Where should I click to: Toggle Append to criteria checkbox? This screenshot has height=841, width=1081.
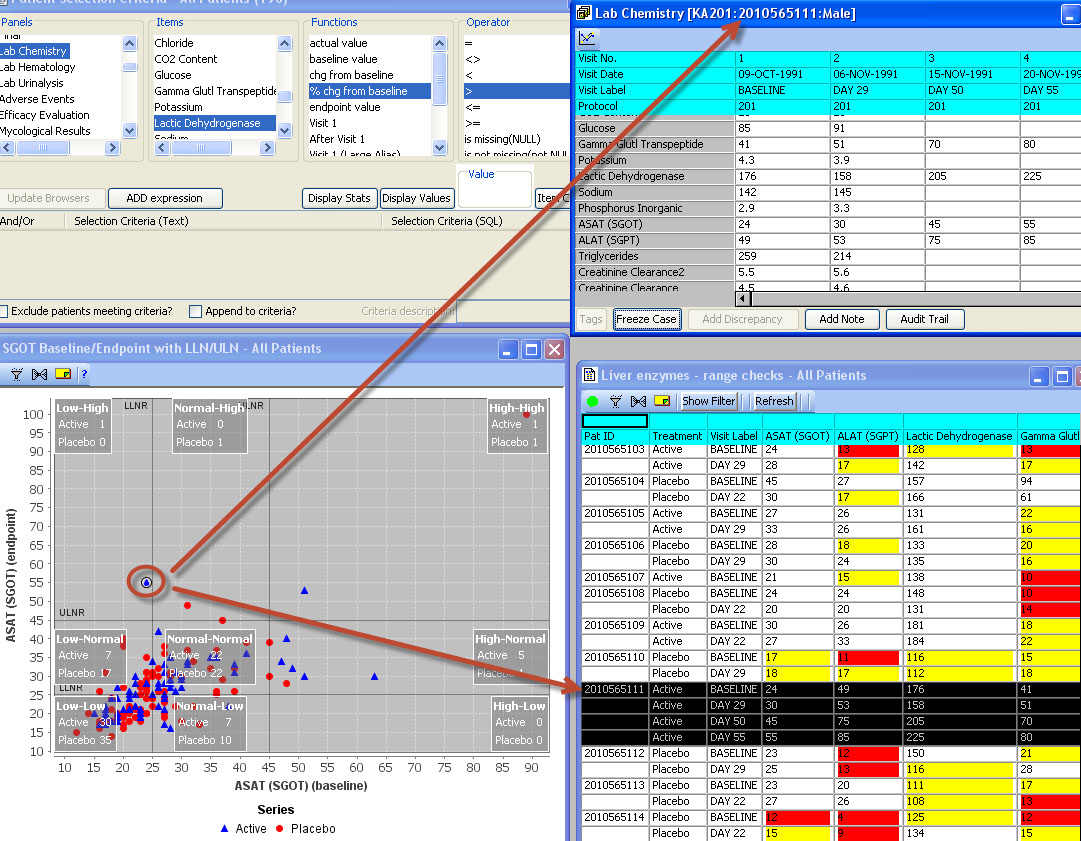pos(195,312)
